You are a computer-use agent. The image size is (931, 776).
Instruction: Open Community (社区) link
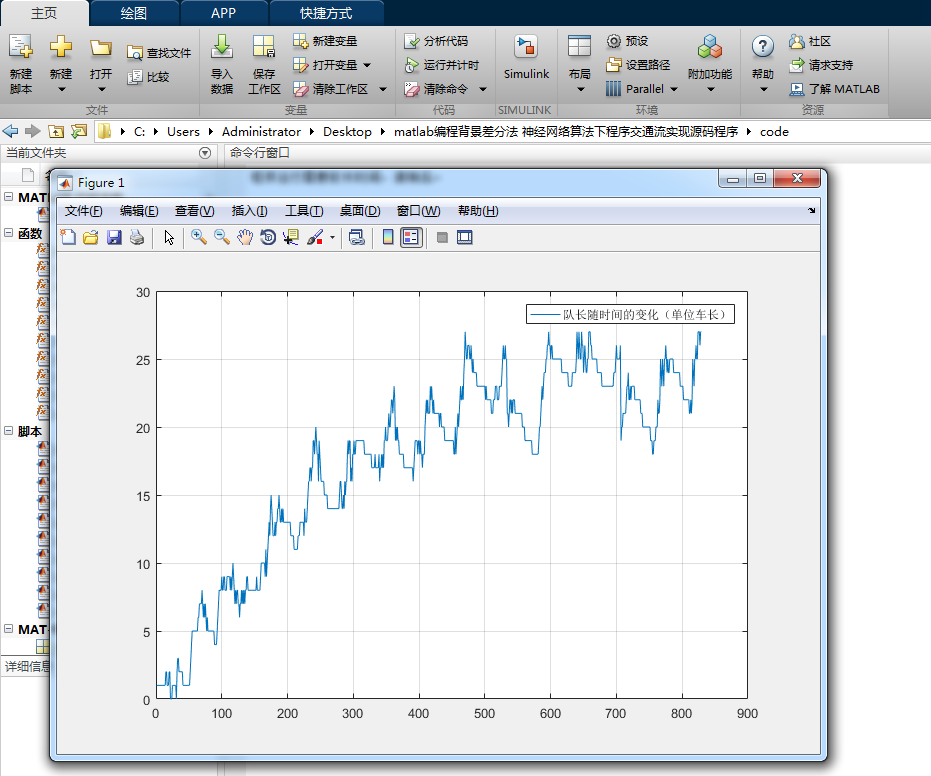point(810,41)
